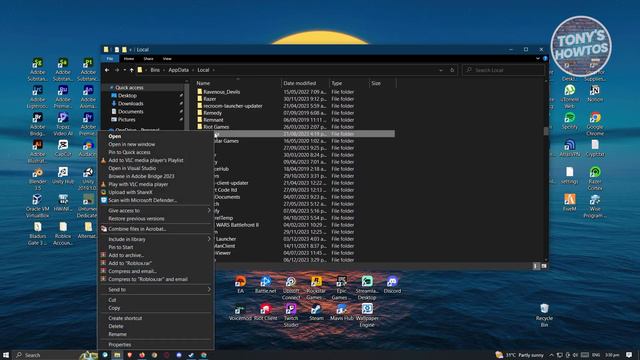Open the address bar history dropdown
This screenshot has width=640, height=360.
coord(441,70)
